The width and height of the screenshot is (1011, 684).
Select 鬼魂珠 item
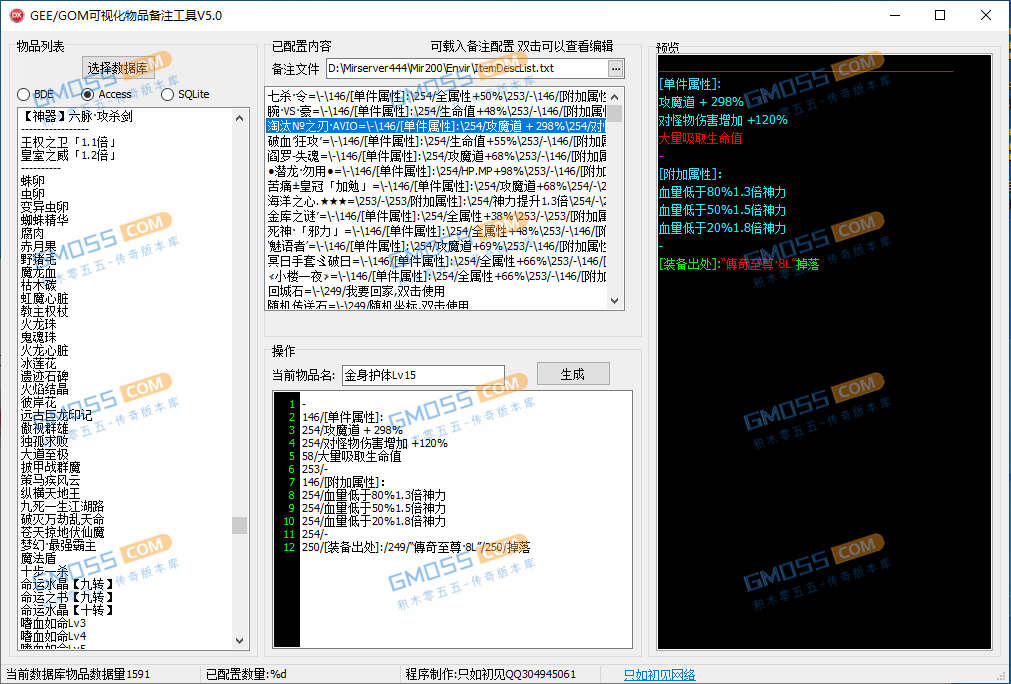tap(39, 337)
